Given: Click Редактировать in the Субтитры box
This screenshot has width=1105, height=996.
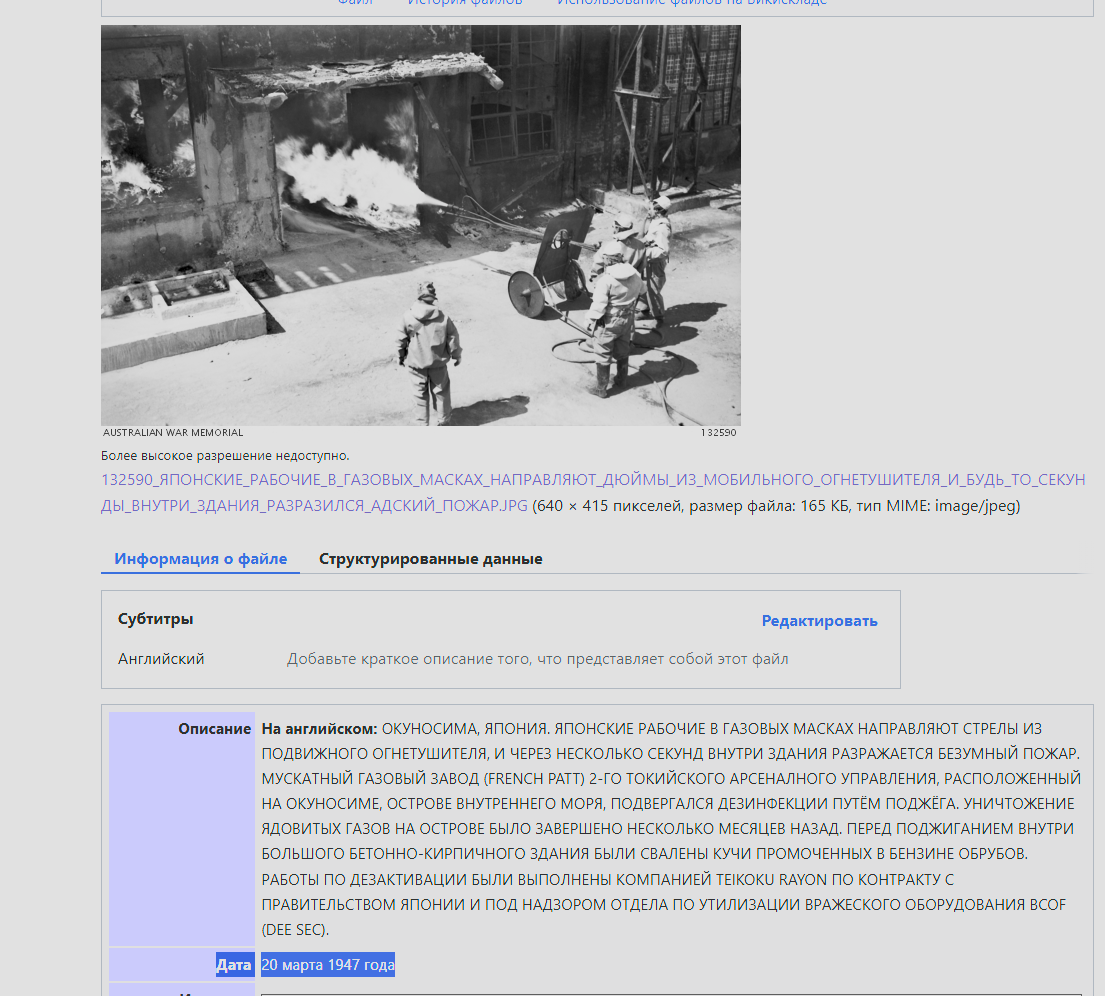Looking at the screenshot, I should tap(819, 621).
